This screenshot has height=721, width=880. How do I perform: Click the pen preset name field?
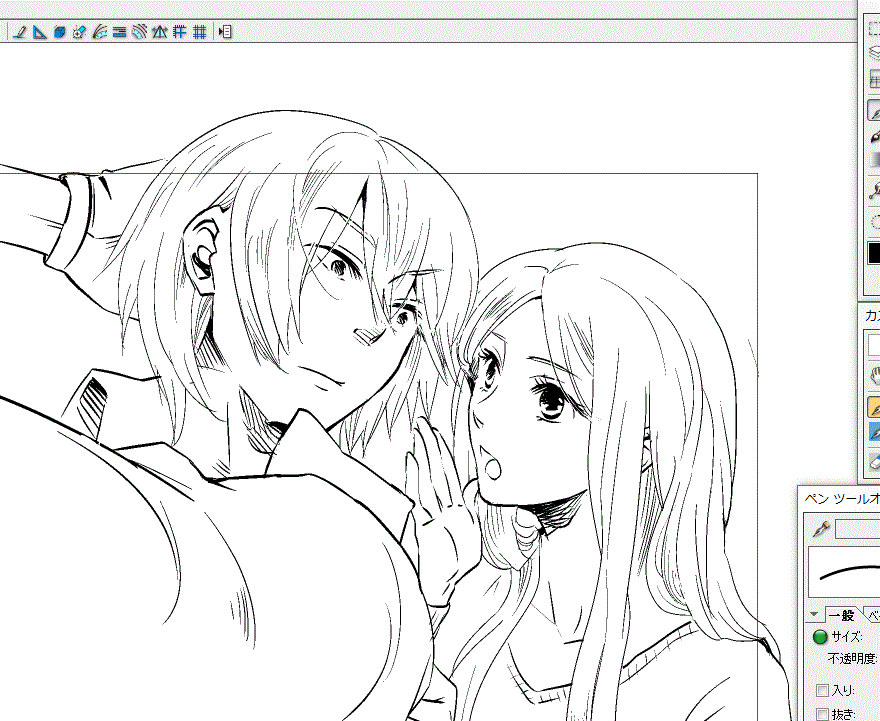858,529
